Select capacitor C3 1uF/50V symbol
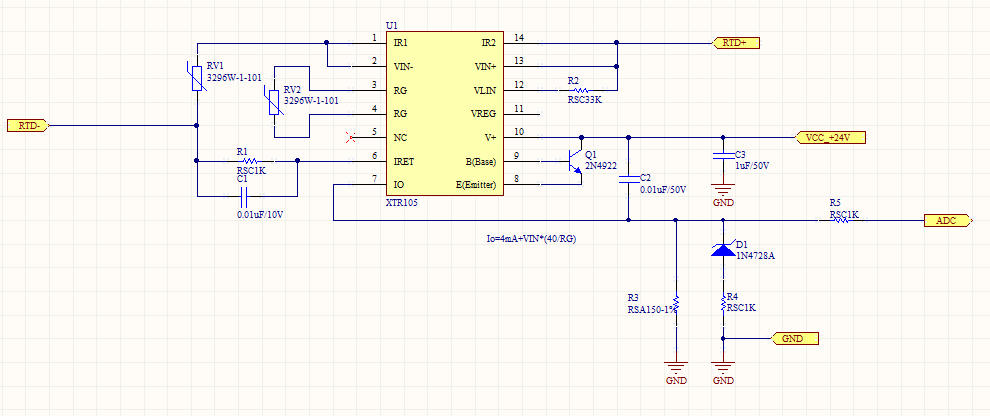The height and width of the screenshot is (416, 990). (723, 157)
